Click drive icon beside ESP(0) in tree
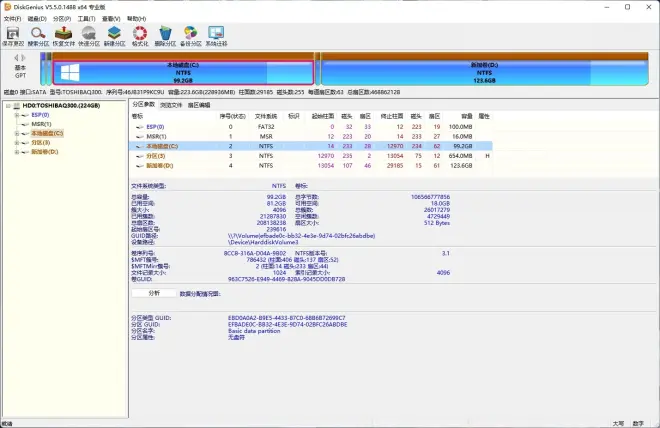 coord(25,115)
